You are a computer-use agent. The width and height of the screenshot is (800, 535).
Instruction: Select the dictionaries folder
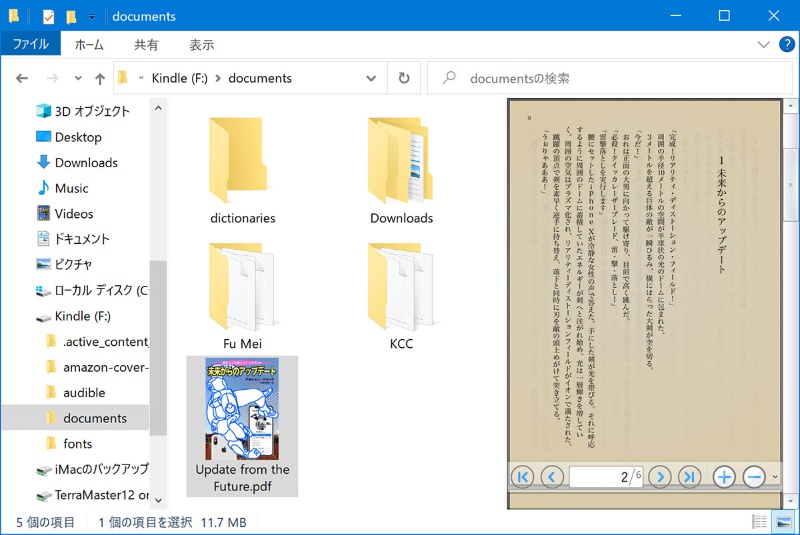[x=242, y=171]
